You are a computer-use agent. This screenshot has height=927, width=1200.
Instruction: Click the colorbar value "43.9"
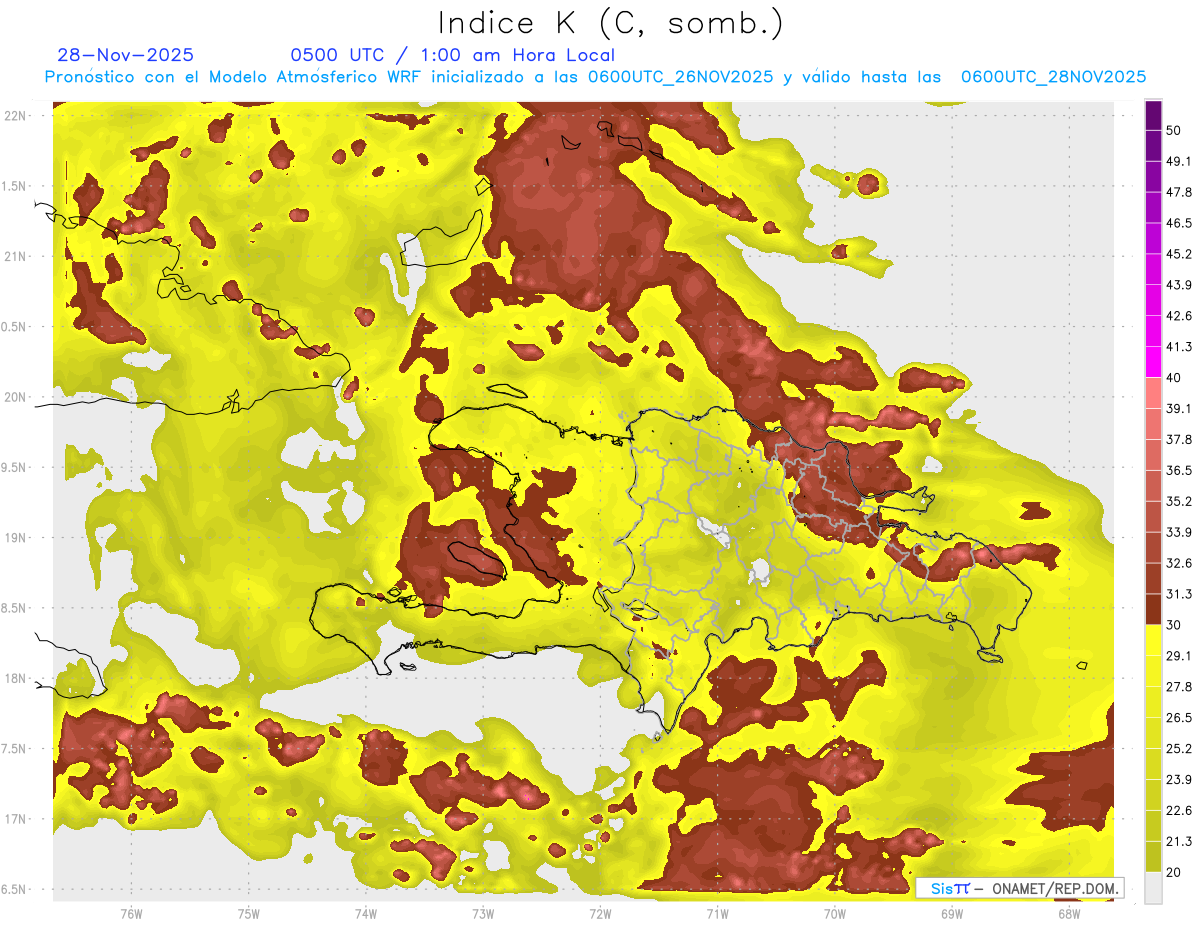[1179, 285]
